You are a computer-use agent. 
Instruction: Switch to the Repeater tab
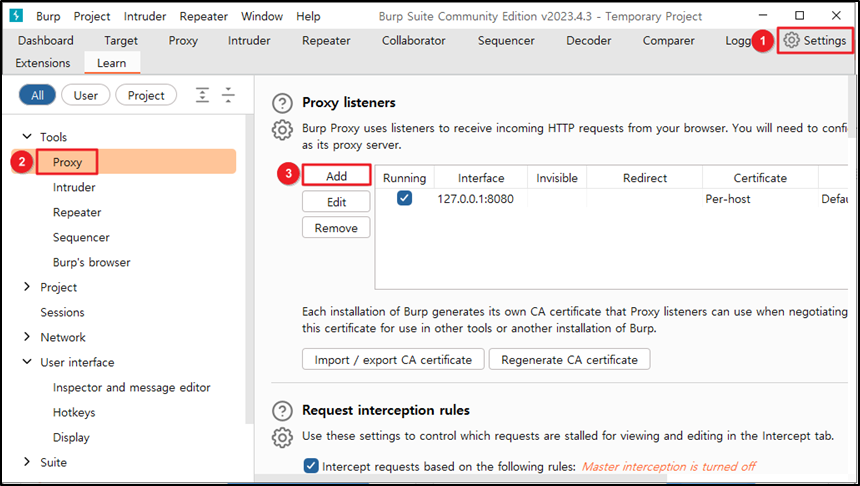click(x=326, y=41)
